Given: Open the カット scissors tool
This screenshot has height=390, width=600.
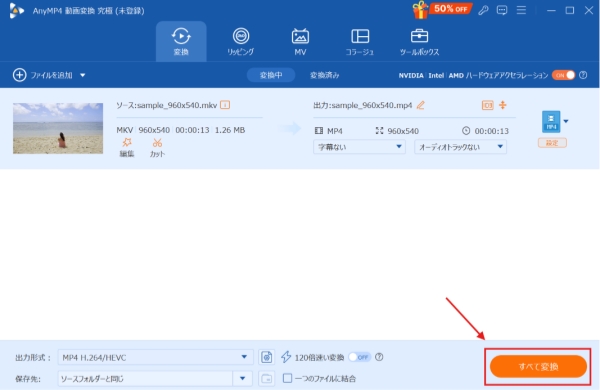Looking at the screenshot, I should tap(157, 148).
